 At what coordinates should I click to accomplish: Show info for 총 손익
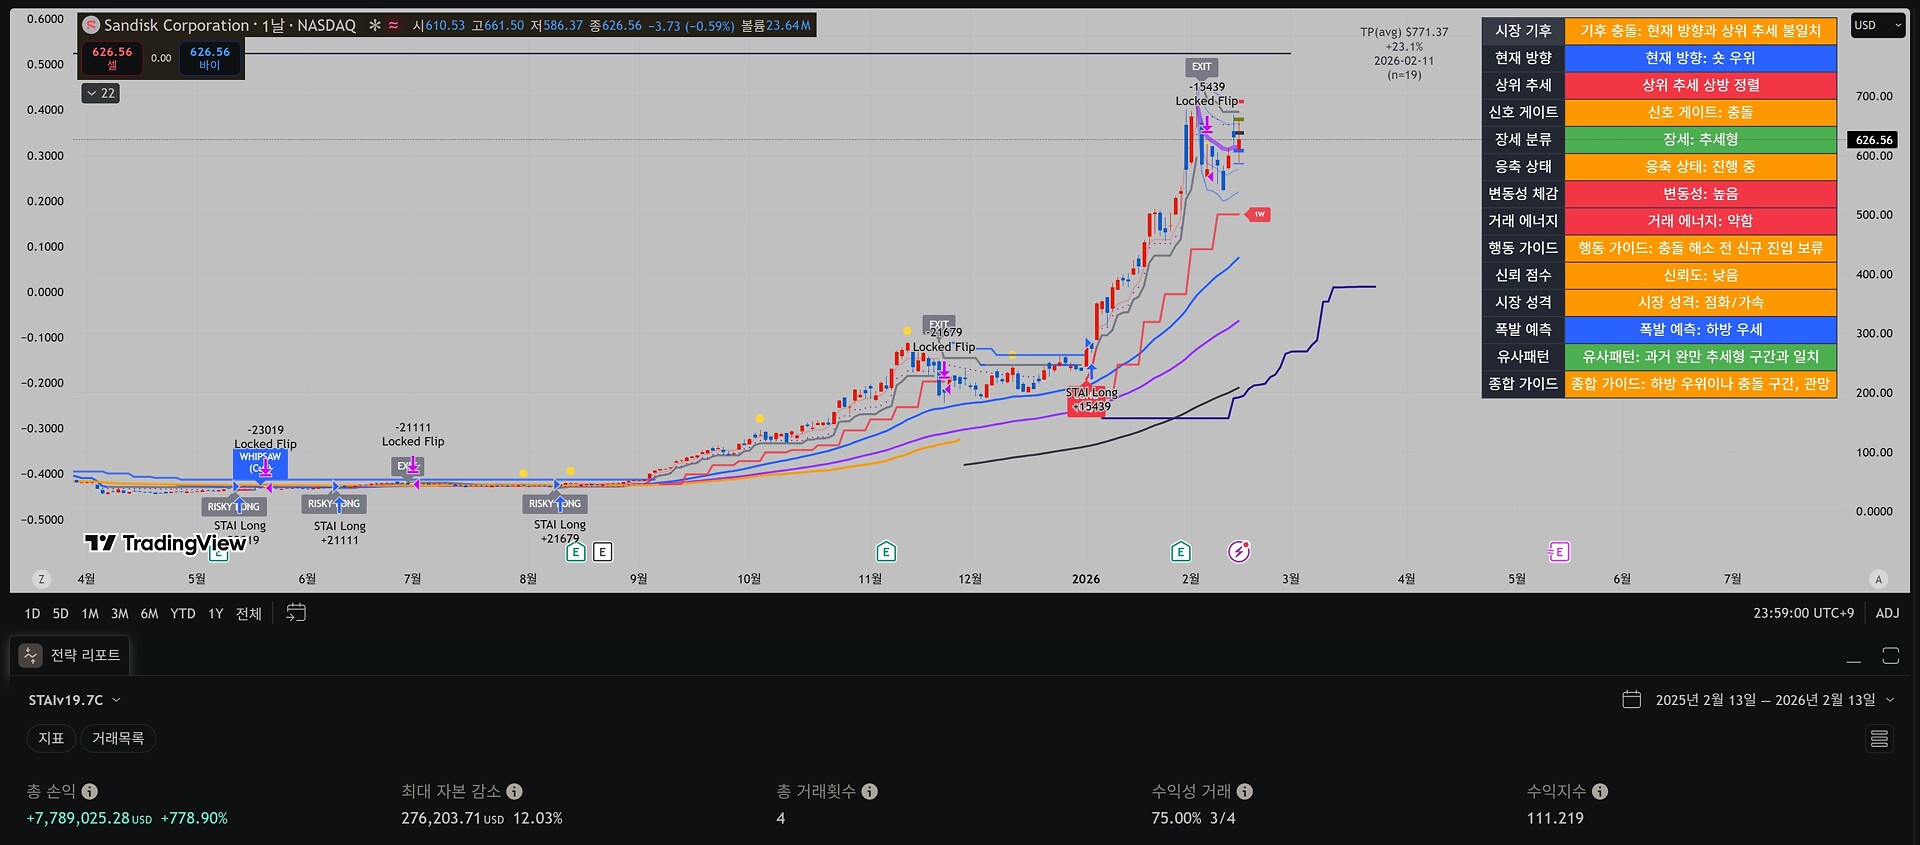coord(90,791)
